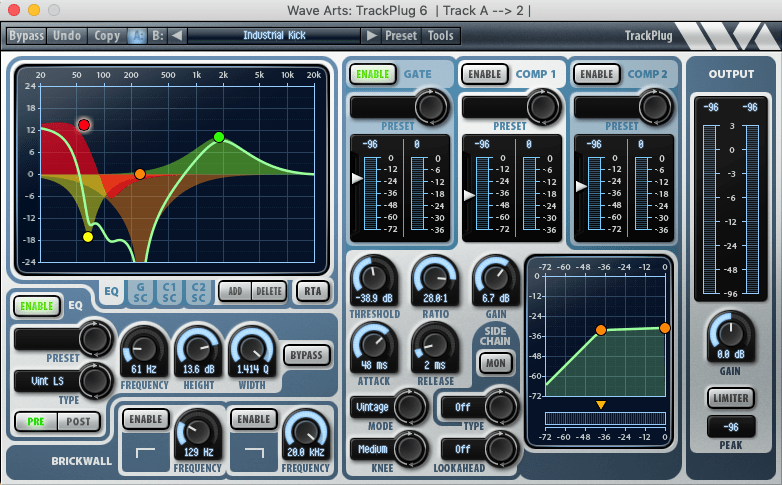The width and height of the screenshot is (782, 485).
Task: Open the Preset menu
Action: click(401, 35)
